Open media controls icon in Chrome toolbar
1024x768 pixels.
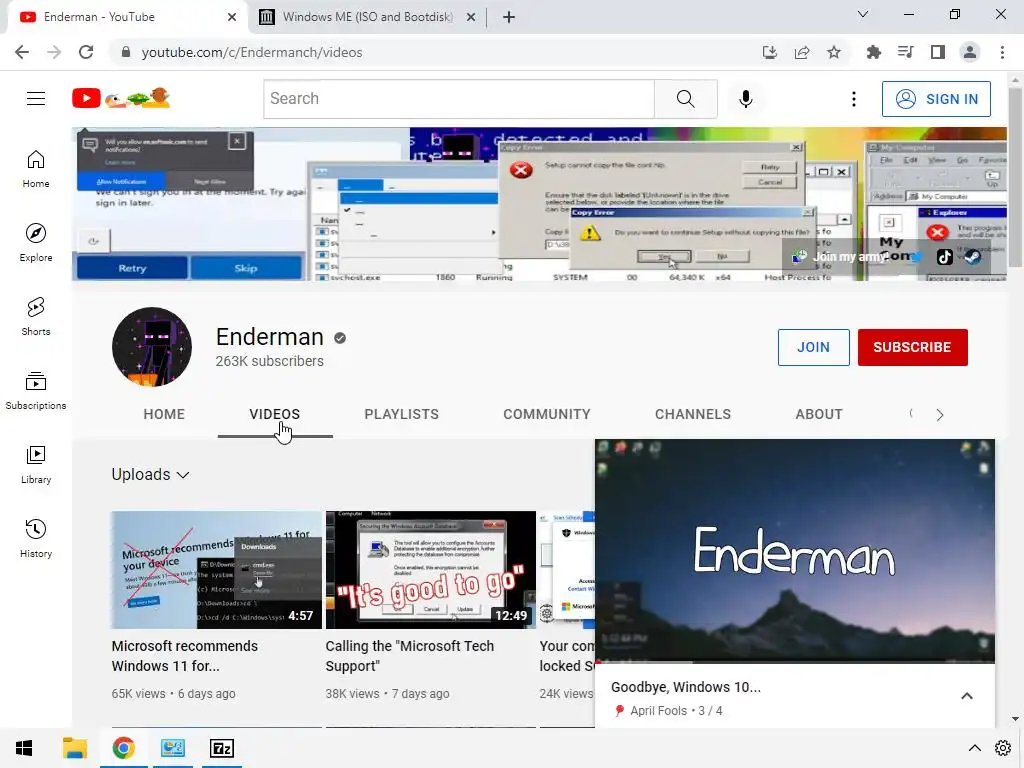point(905,52)
